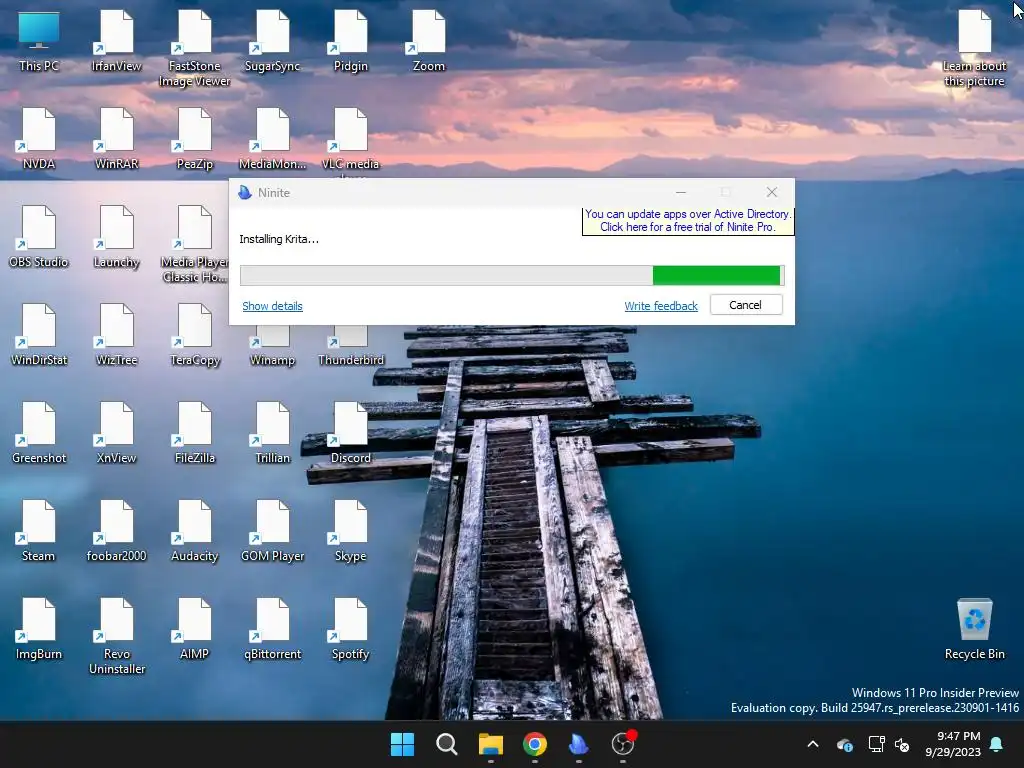Open Google Chrome from the taskbar

pyautogui.click(x=535, y=744)
